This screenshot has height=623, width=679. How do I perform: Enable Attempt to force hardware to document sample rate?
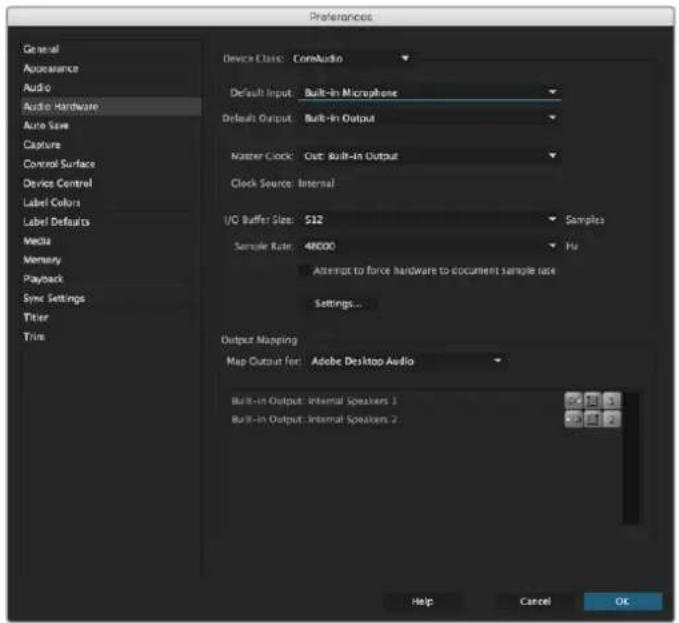pyautogui.click(x=305, y=271)
